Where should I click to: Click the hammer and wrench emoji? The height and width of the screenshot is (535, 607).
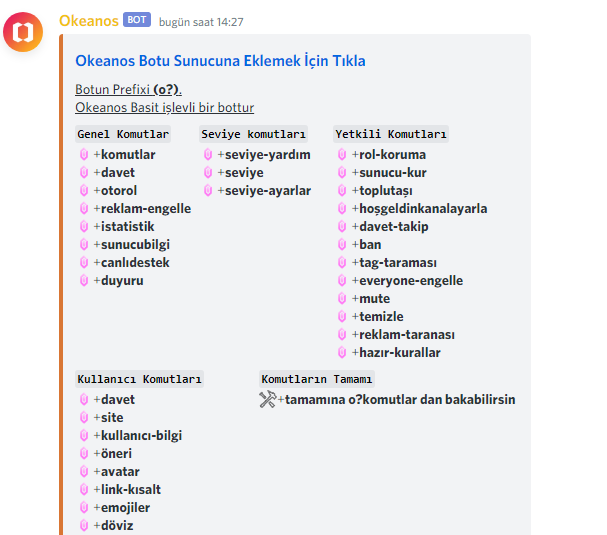point(268,399)
